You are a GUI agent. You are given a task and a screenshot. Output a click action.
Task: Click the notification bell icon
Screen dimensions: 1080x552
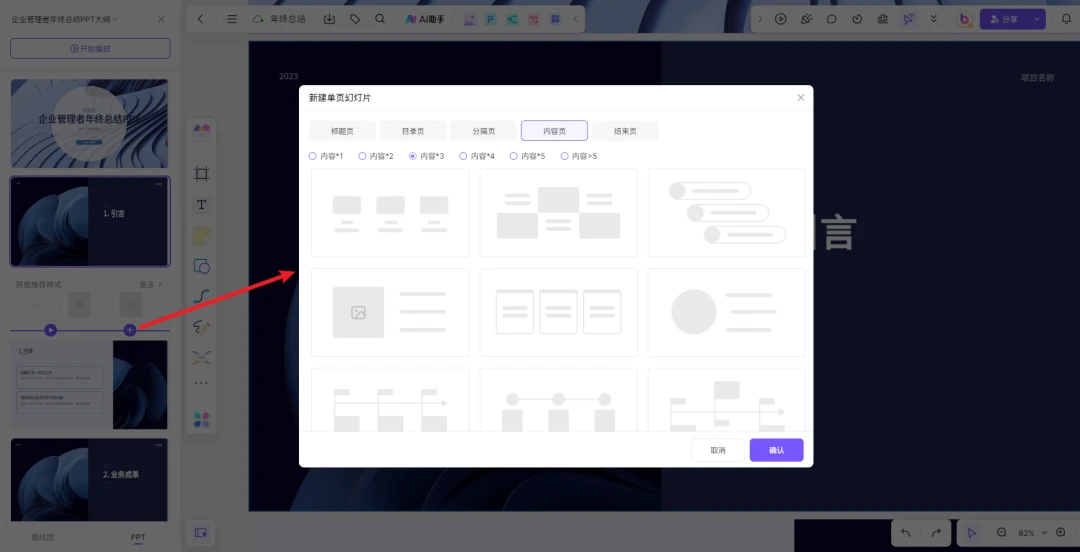[1066, 19]
